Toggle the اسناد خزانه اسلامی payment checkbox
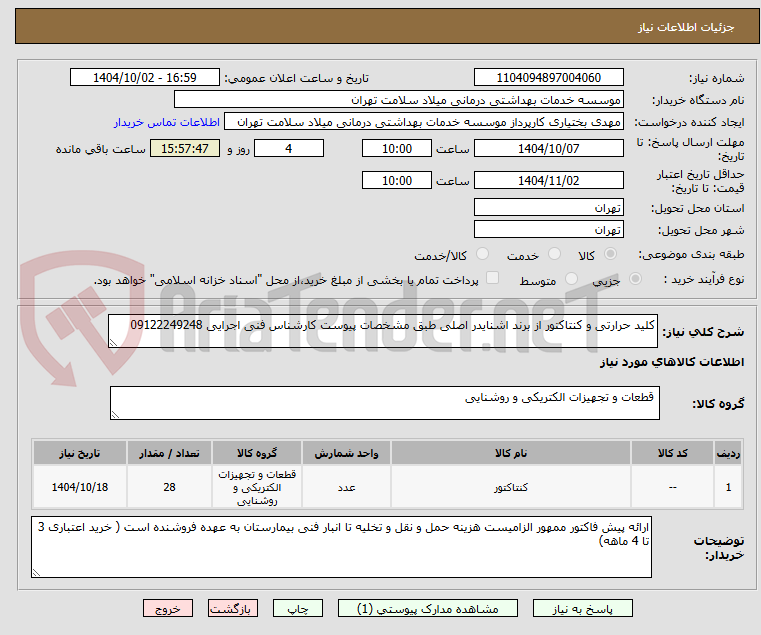The image size is (761, 635). pyautogui.click(x=492, y=278)
